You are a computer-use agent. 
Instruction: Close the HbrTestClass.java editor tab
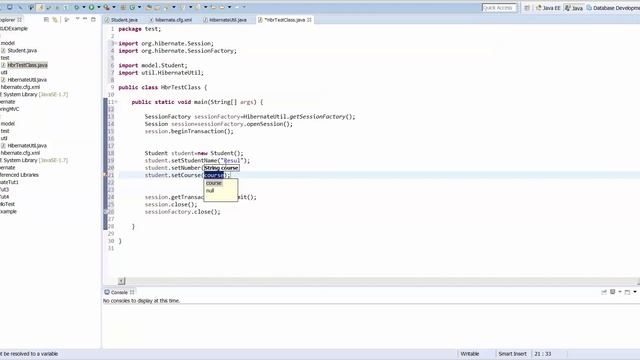click(x=309, y=20)
